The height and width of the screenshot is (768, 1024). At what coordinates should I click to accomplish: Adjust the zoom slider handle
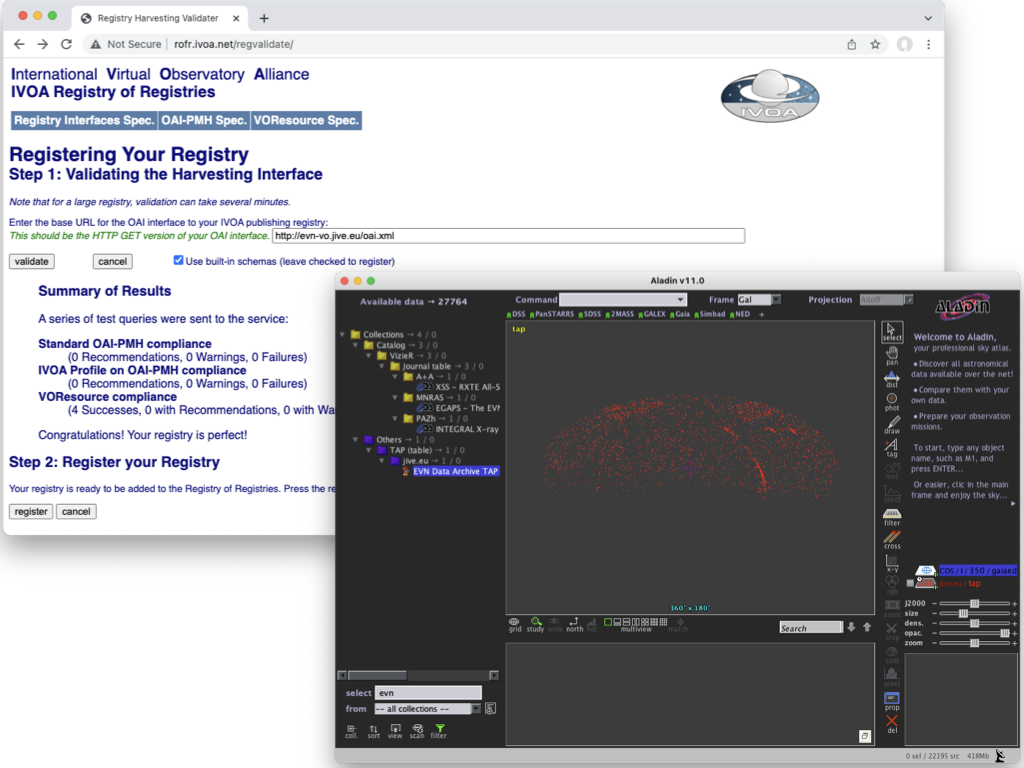coord(974,643)
